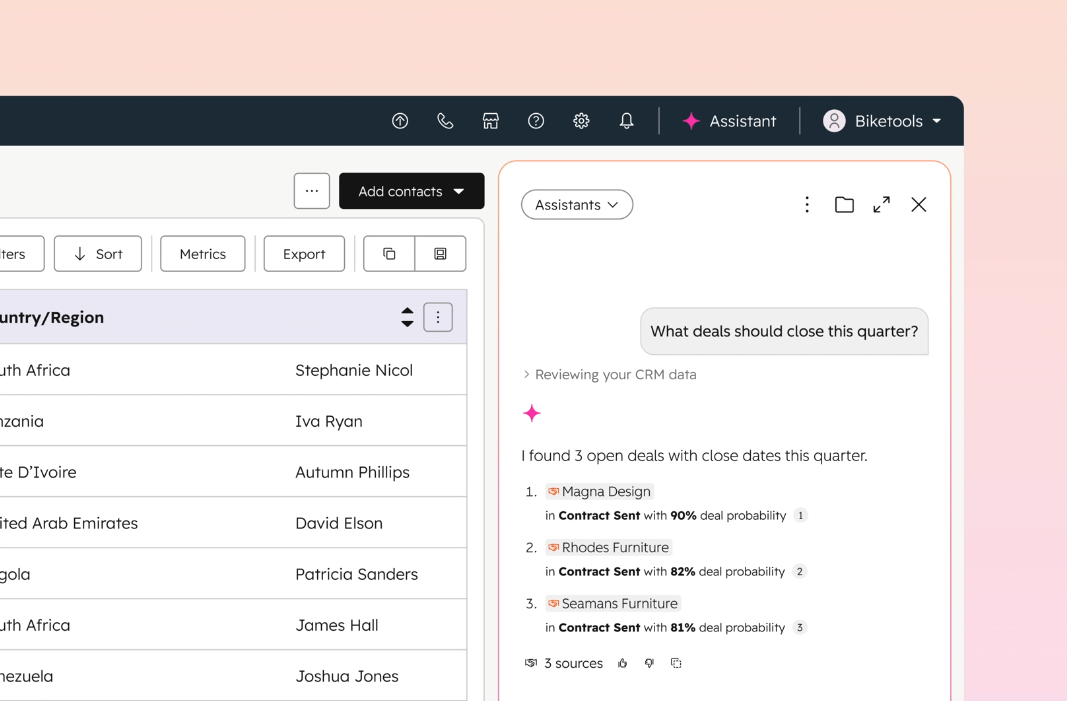Open the marketplace store icon
1067x701 pixels.
click(491, 121)
